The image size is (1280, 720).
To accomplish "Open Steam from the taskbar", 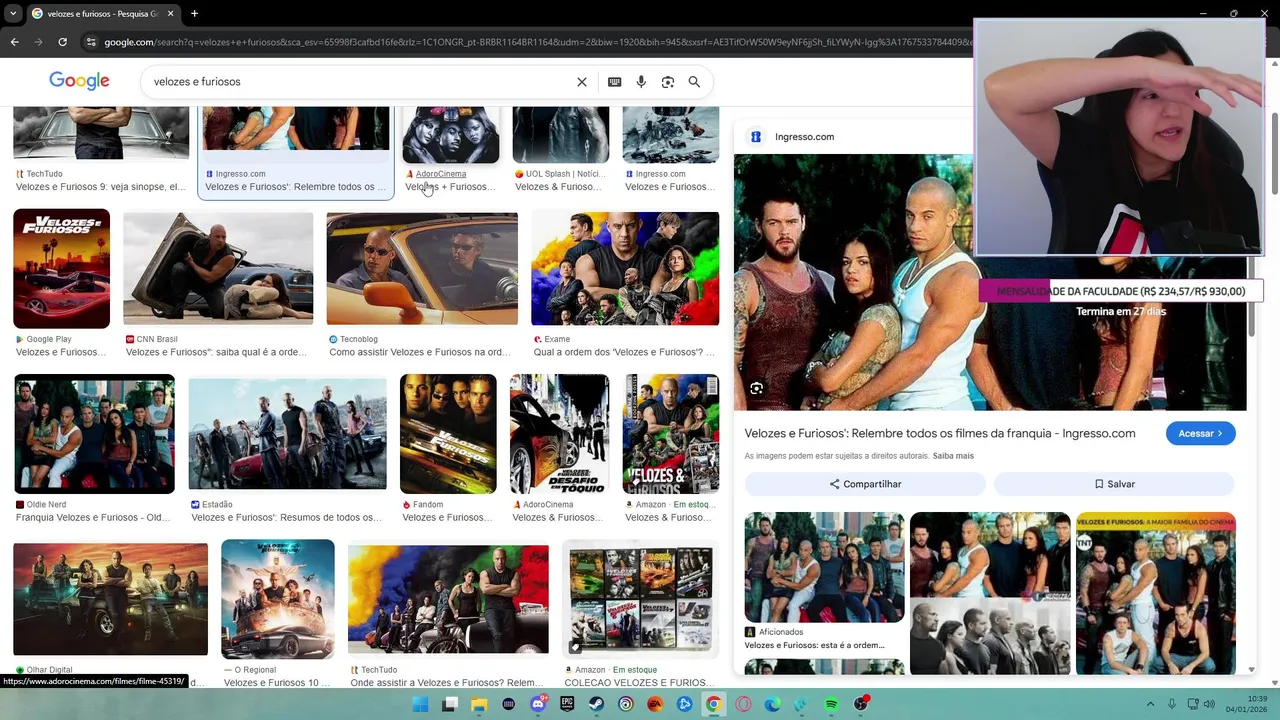I will pos(596,704).
